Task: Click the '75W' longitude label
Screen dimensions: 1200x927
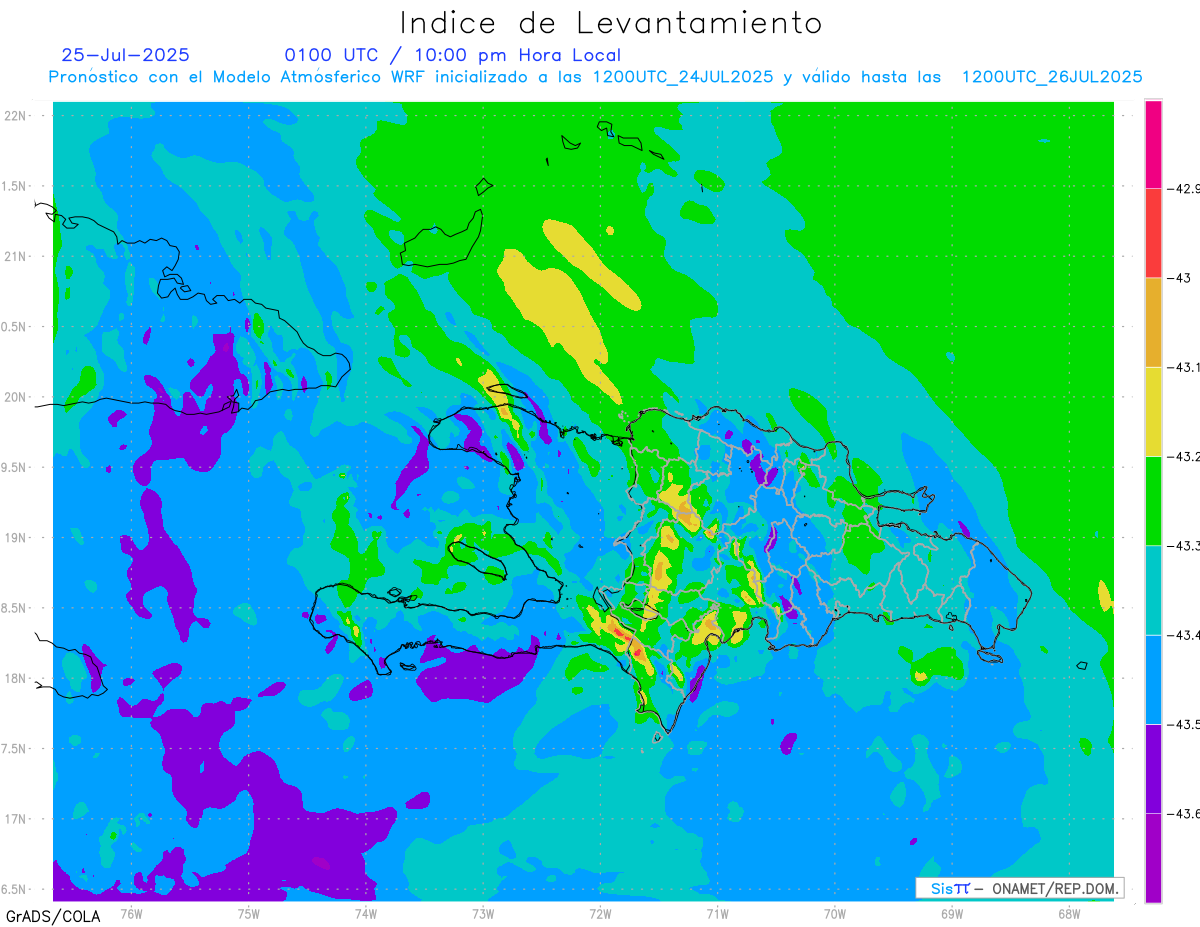Action: (x=248, y=913)
